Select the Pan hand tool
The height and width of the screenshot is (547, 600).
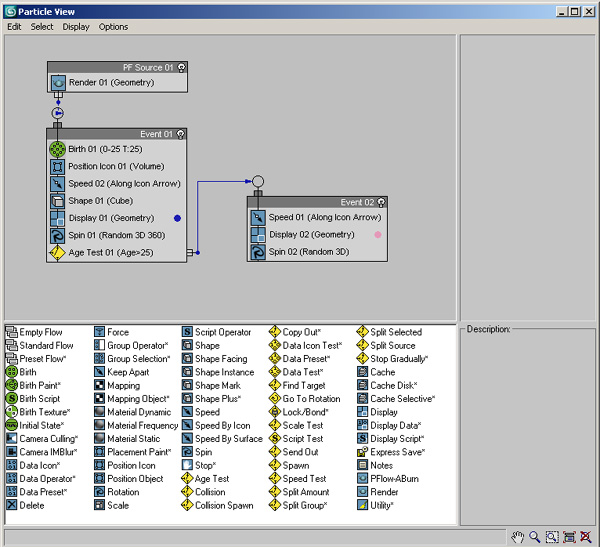coord(518,537)
